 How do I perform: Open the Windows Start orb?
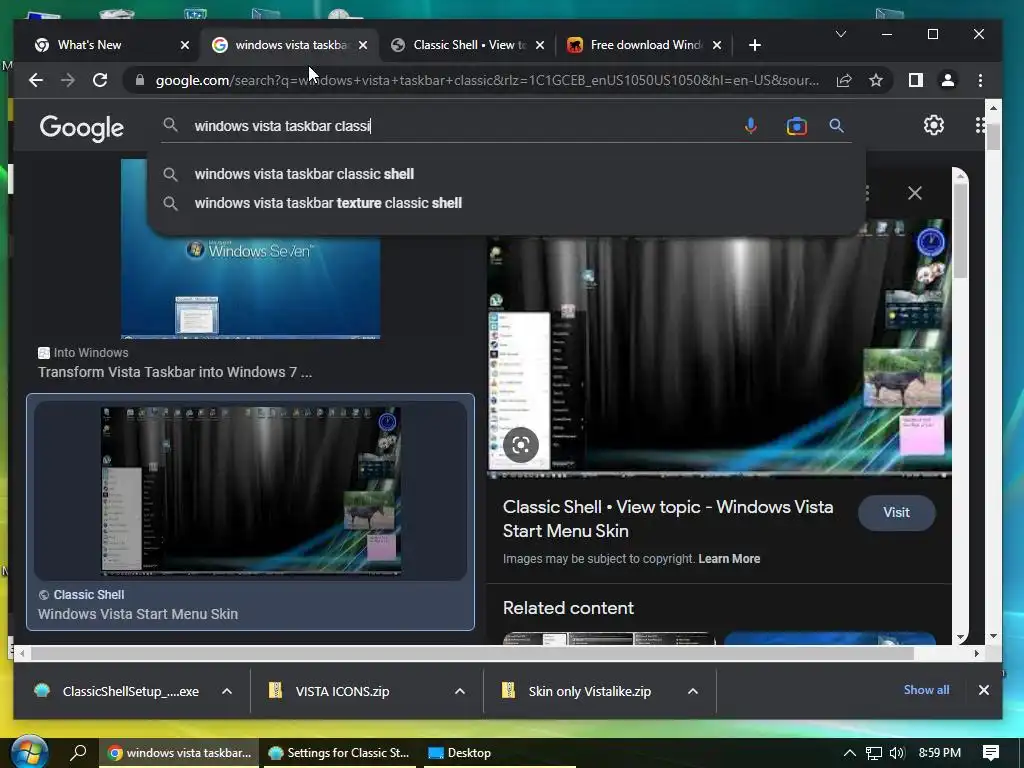pos(29,752)
